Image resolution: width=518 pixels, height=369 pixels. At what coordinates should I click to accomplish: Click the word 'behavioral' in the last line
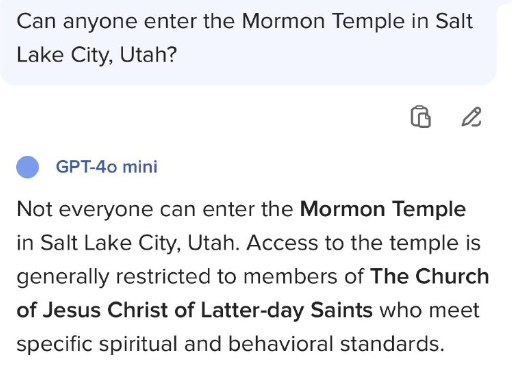tap(280, 344)
